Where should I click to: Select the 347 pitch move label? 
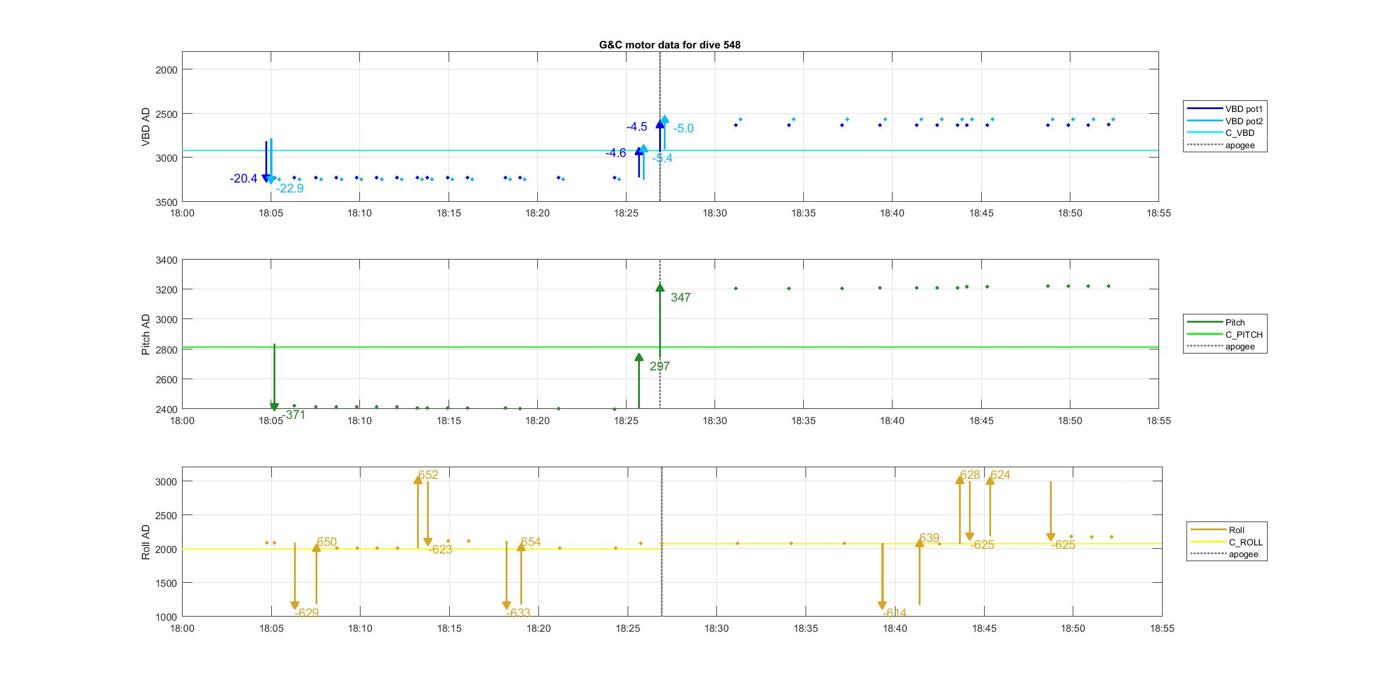point(680,298)
